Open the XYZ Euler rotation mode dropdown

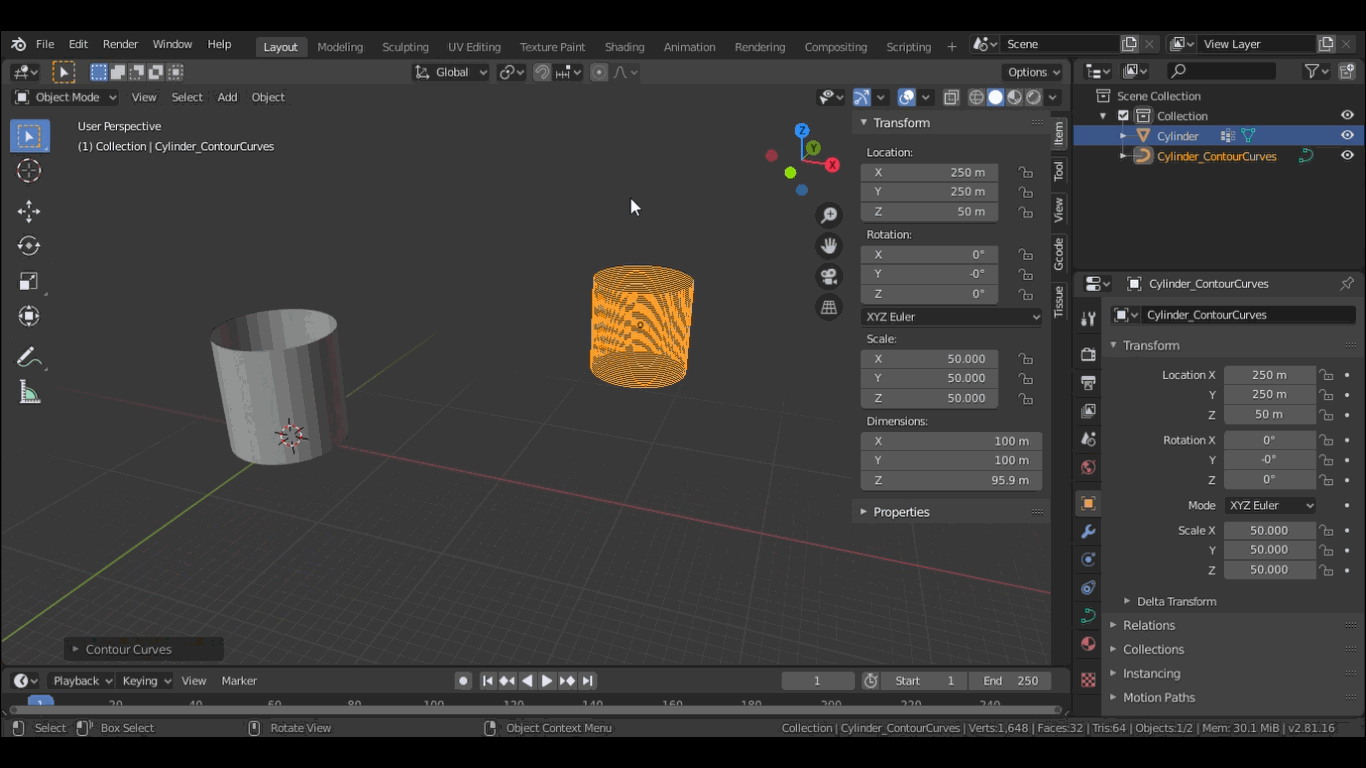951,317
